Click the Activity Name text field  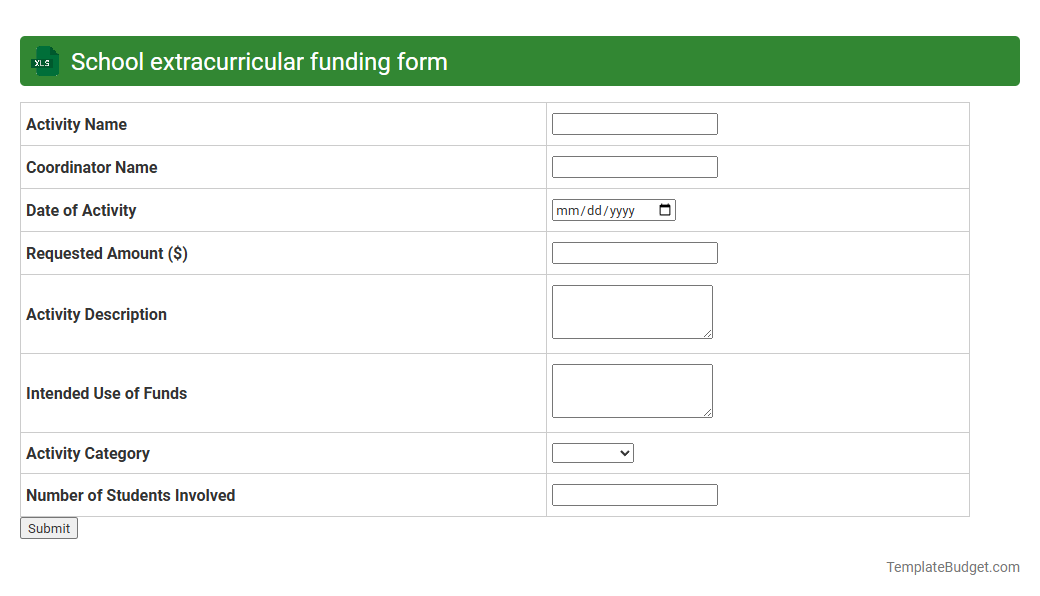[x=634, y=123]
